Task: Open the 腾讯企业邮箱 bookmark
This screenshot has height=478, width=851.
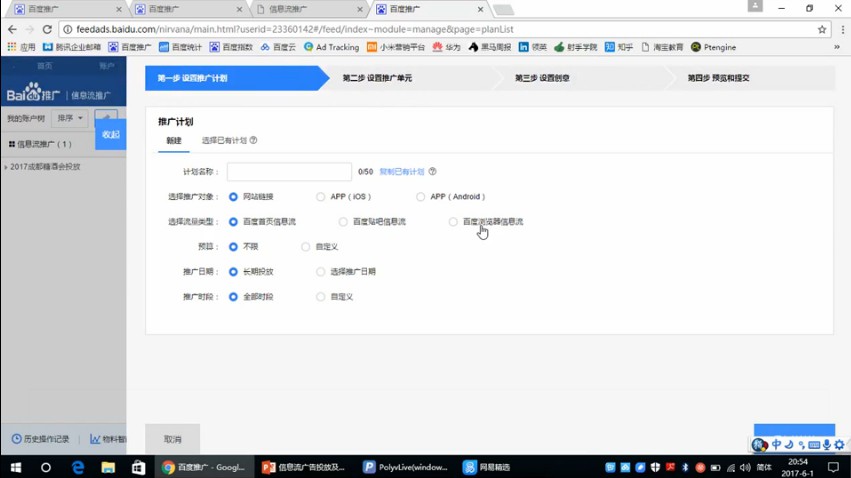Action: 72,47
